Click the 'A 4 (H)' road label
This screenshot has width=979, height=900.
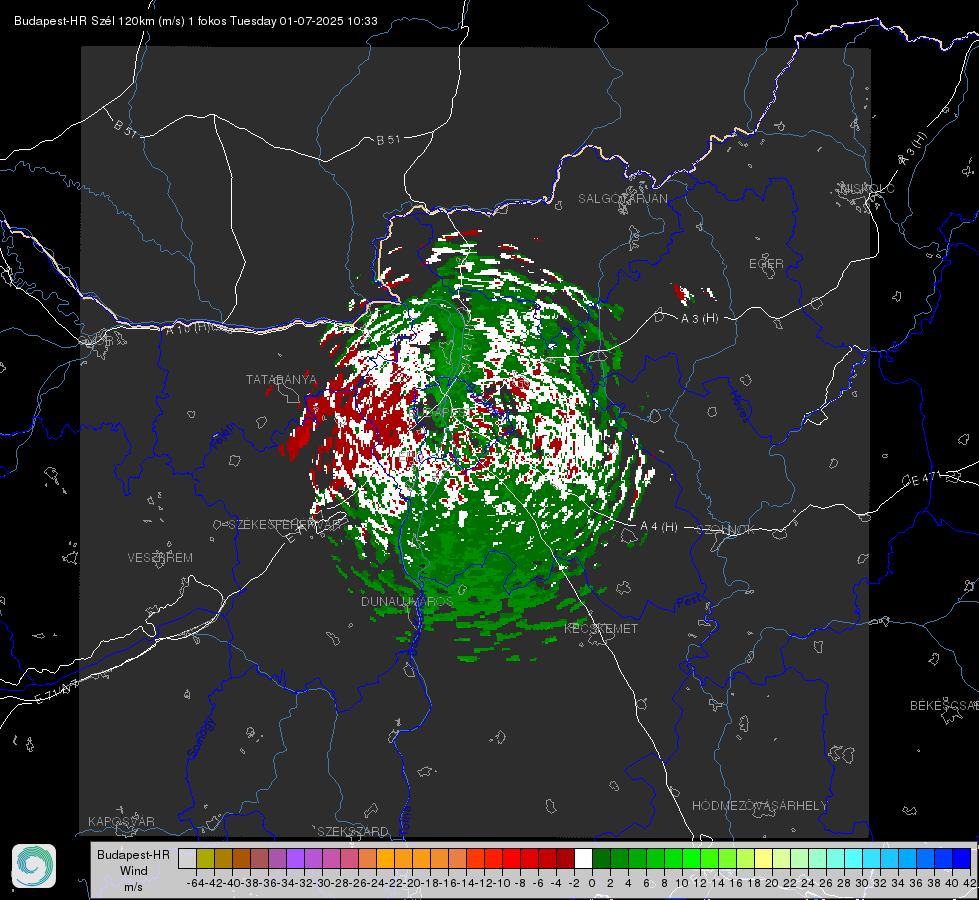pos(659,527)
